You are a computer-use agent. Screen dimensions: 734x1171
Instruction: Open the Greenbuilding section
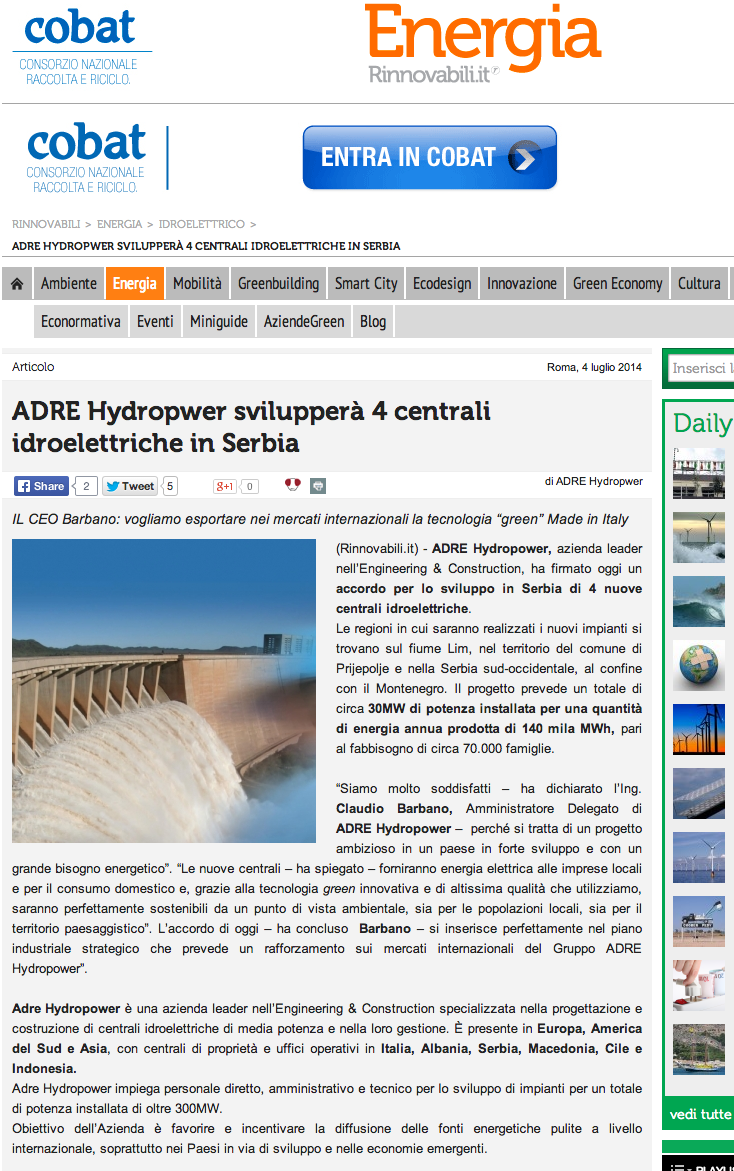[279, 284]
